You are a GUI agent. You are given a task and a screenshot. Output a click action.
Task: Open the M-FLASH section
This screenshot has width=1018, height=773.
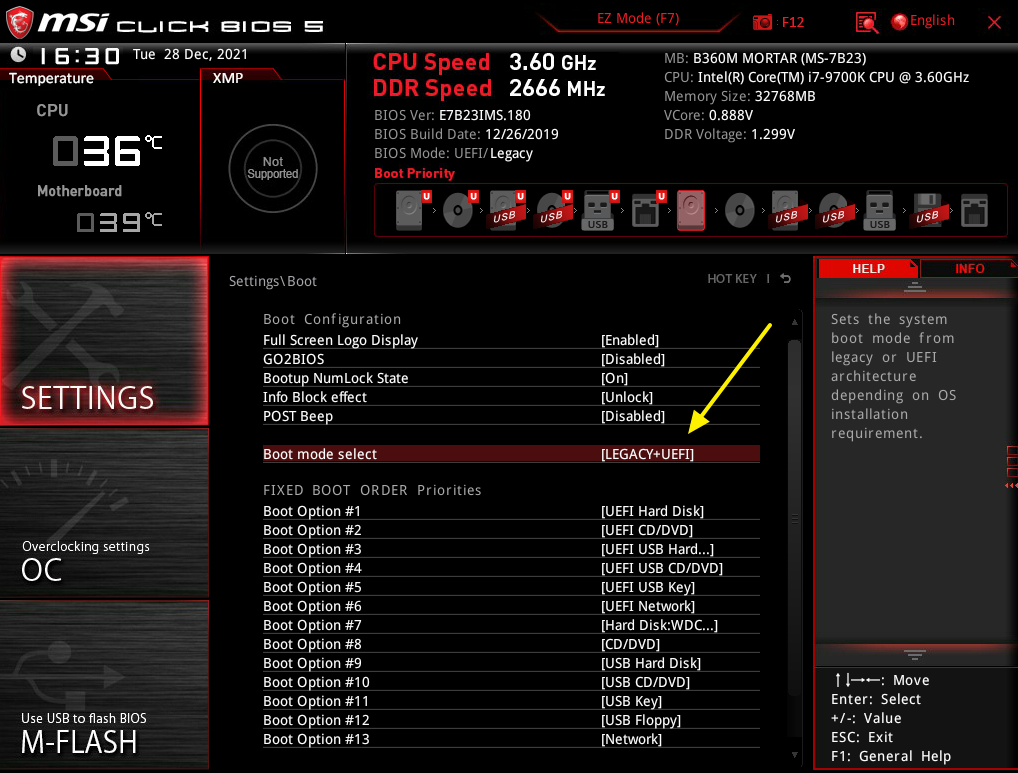click(105, 685)
